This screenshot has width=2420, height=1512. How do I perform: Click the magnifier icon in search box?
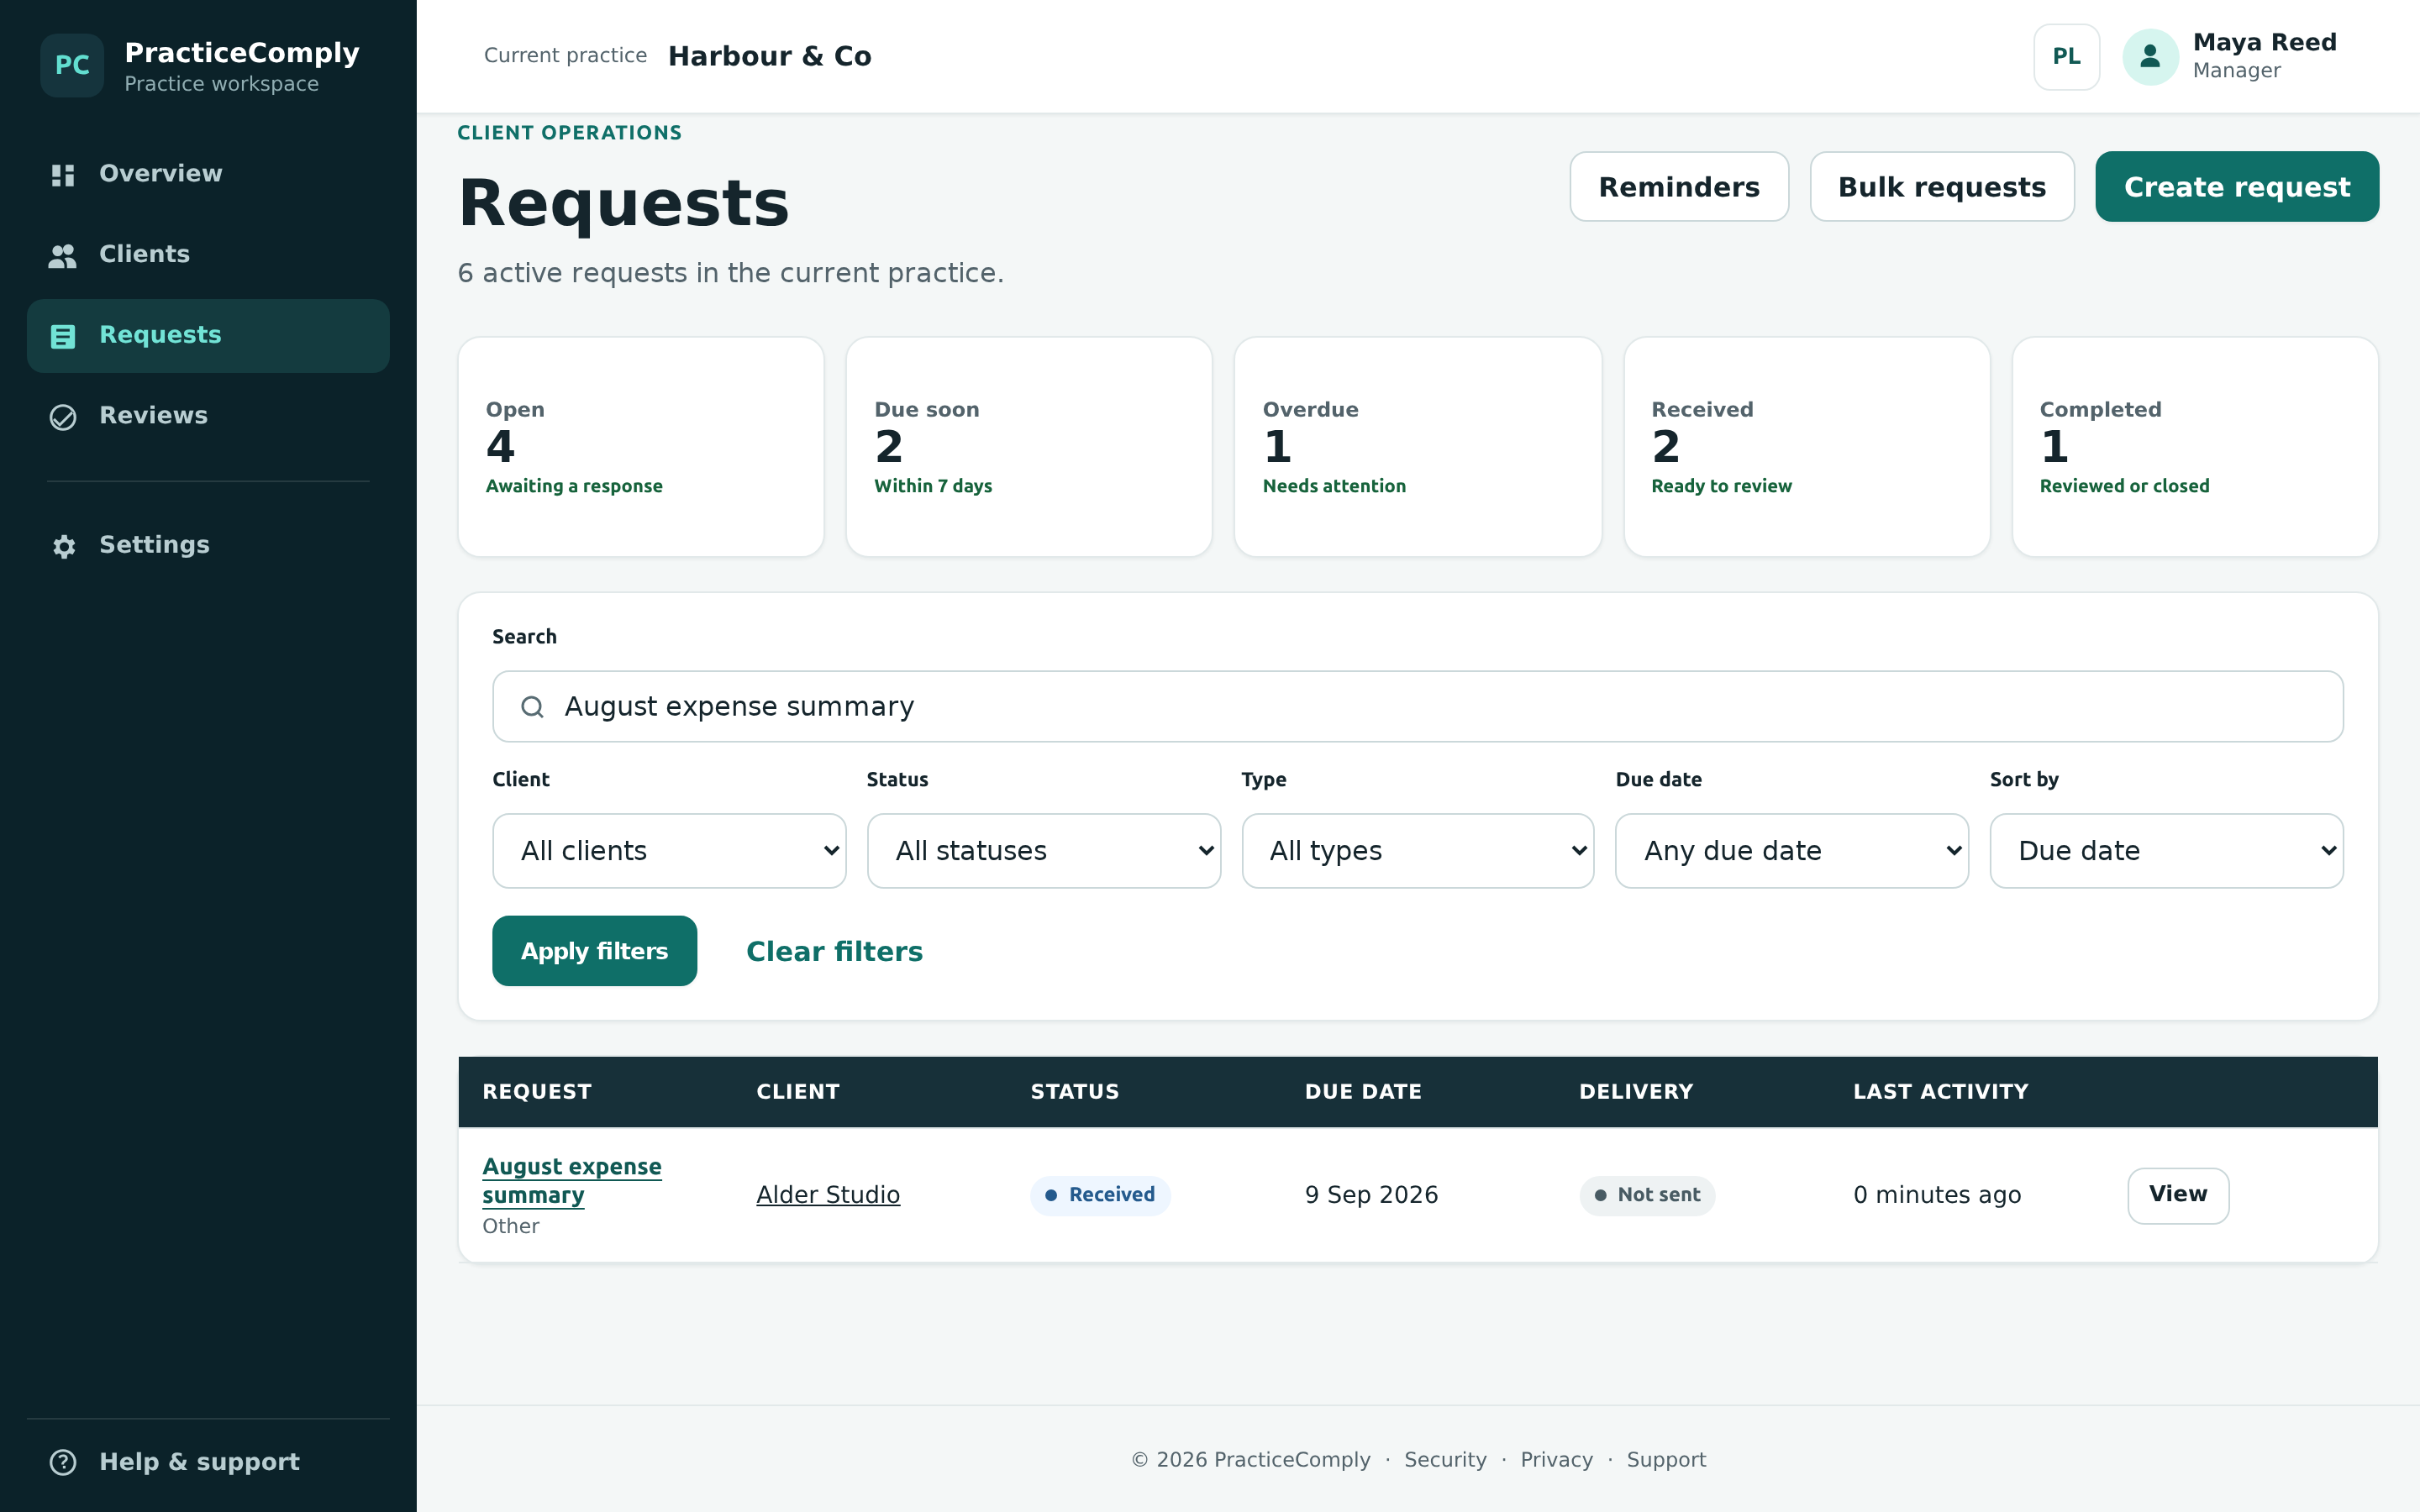[x=533, y=707]
